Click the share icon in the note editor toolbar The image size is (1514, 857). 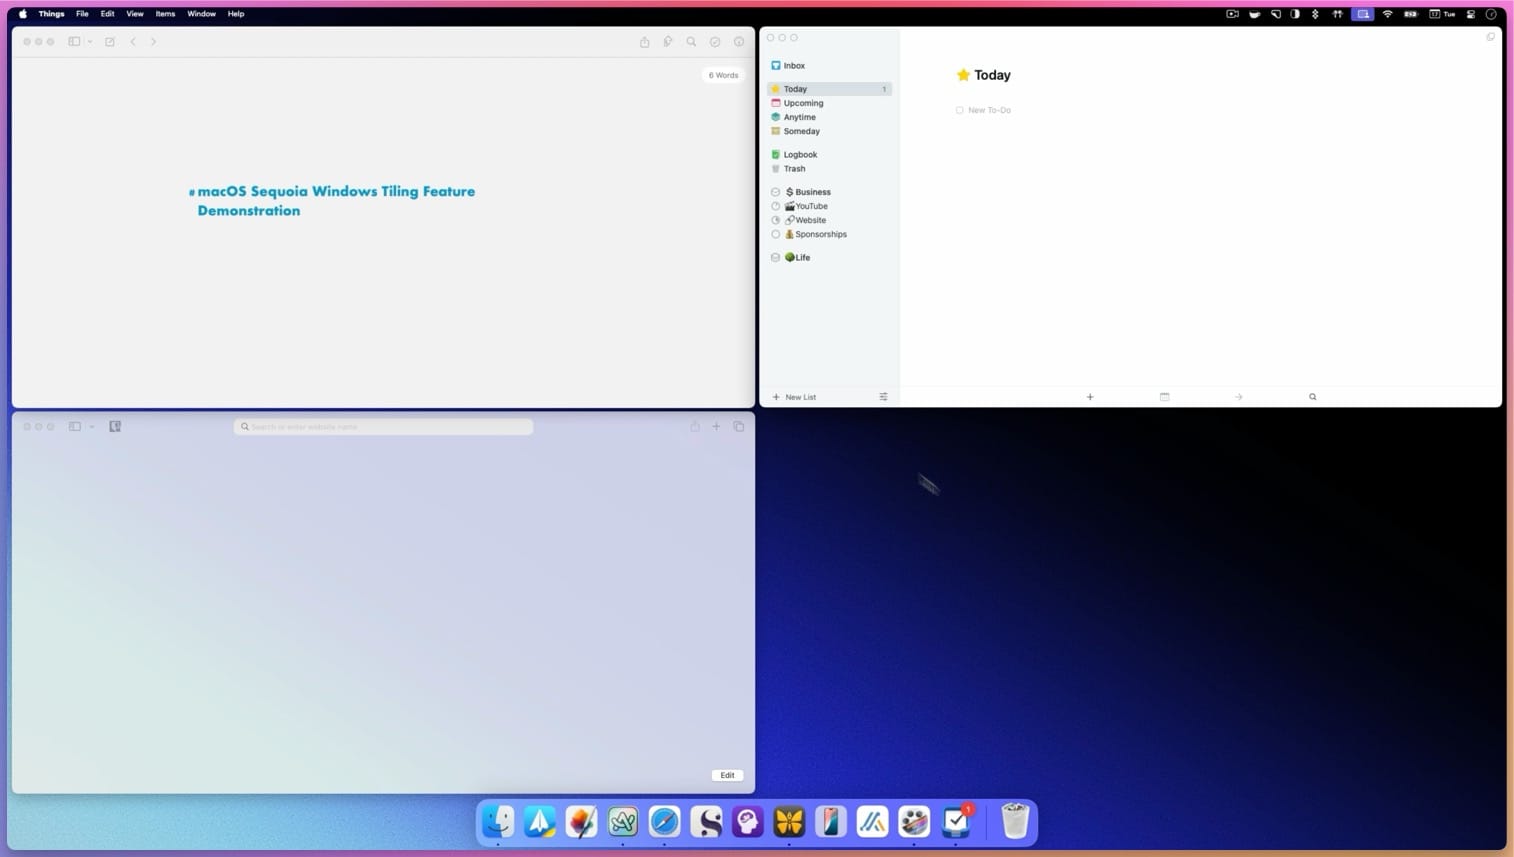coord(644,42)
